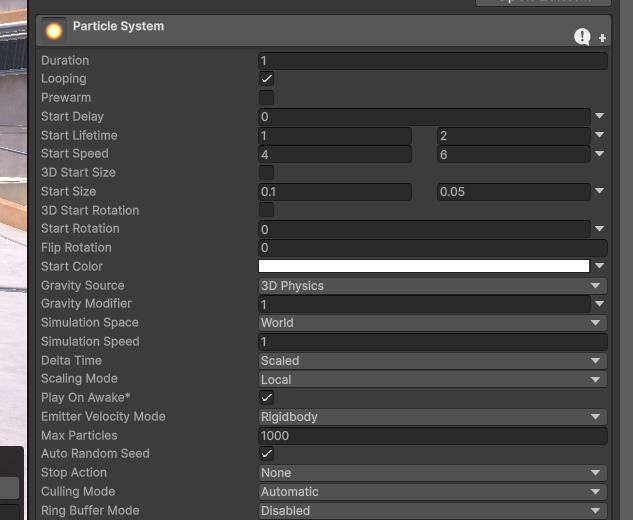Open the Start Delay curve mode arrow
The image size is (633, 520).
(599, 117)
